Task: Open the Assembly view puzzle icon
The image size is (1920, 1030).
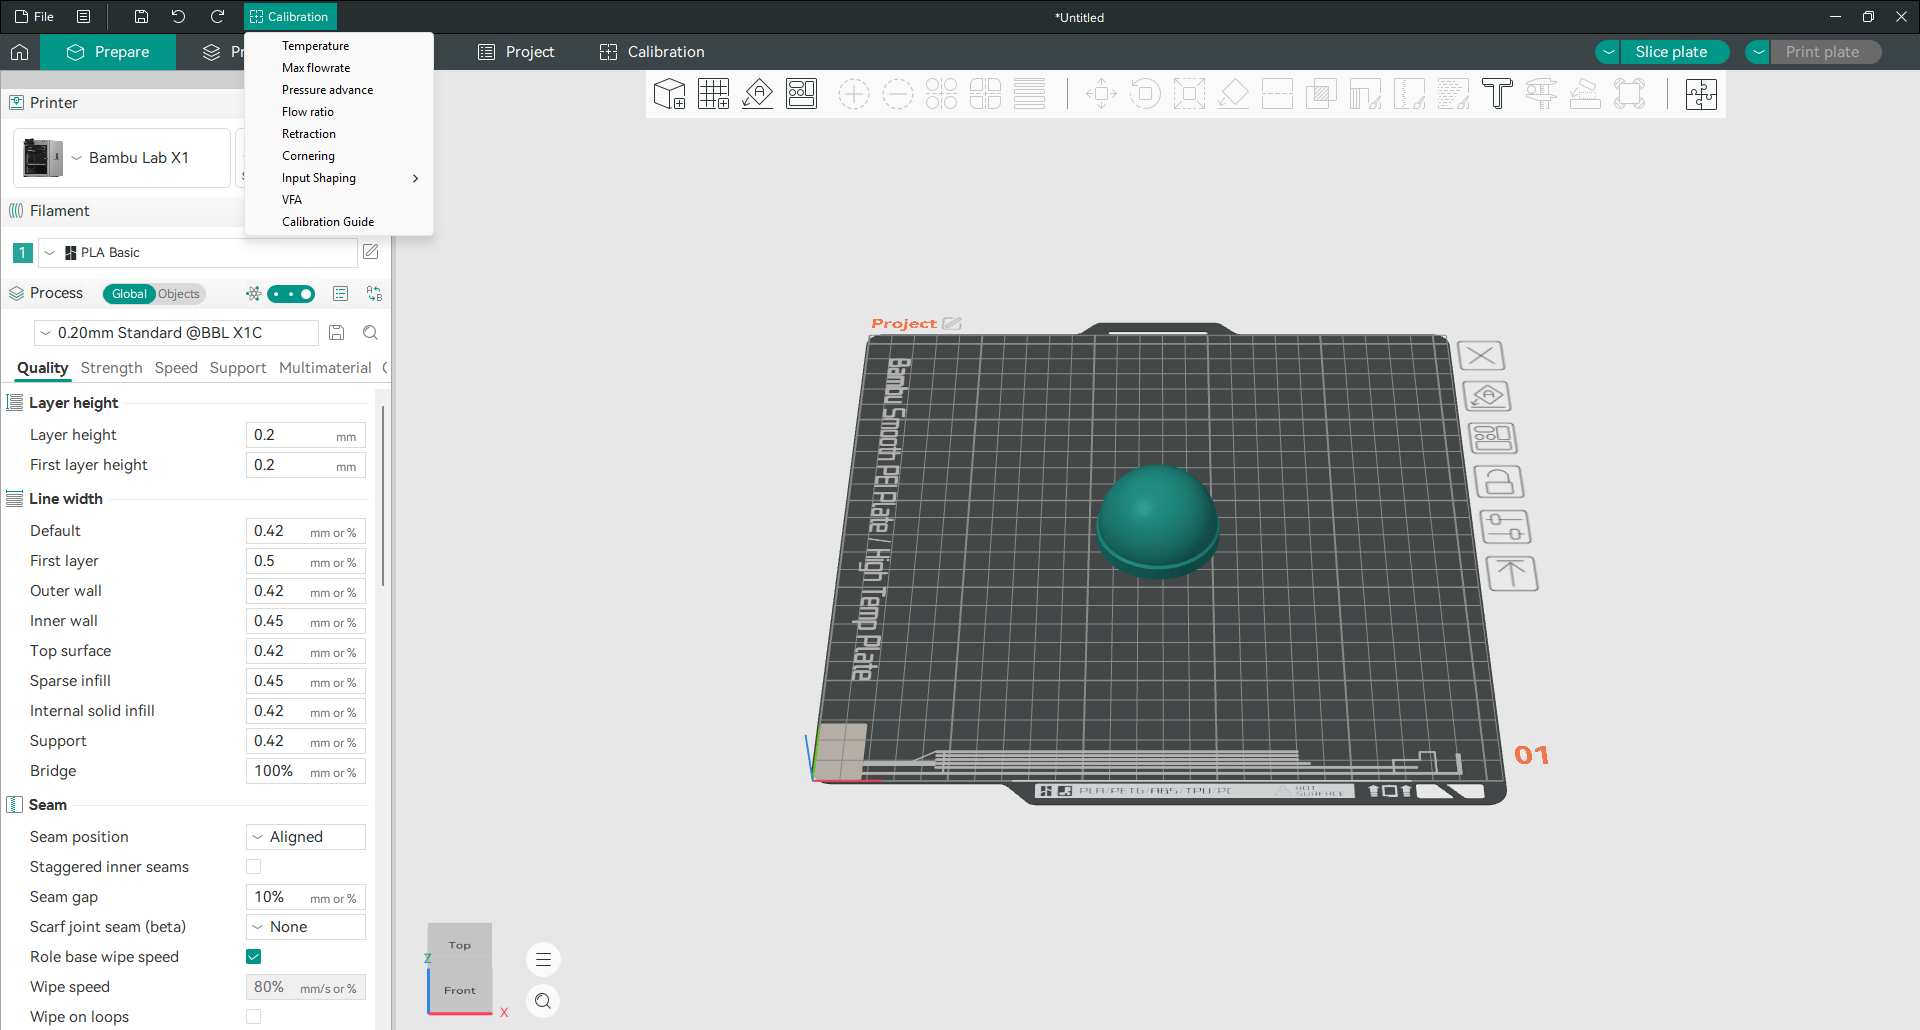Action: coord(1701,94)
